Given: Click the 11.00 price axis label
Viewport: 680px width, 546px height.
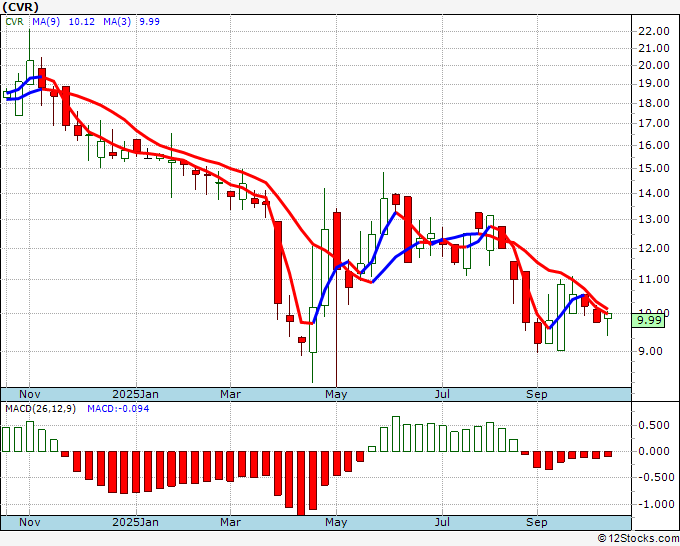Looking at the screenshot, I should pyautogui.click(x=654, y=279).
